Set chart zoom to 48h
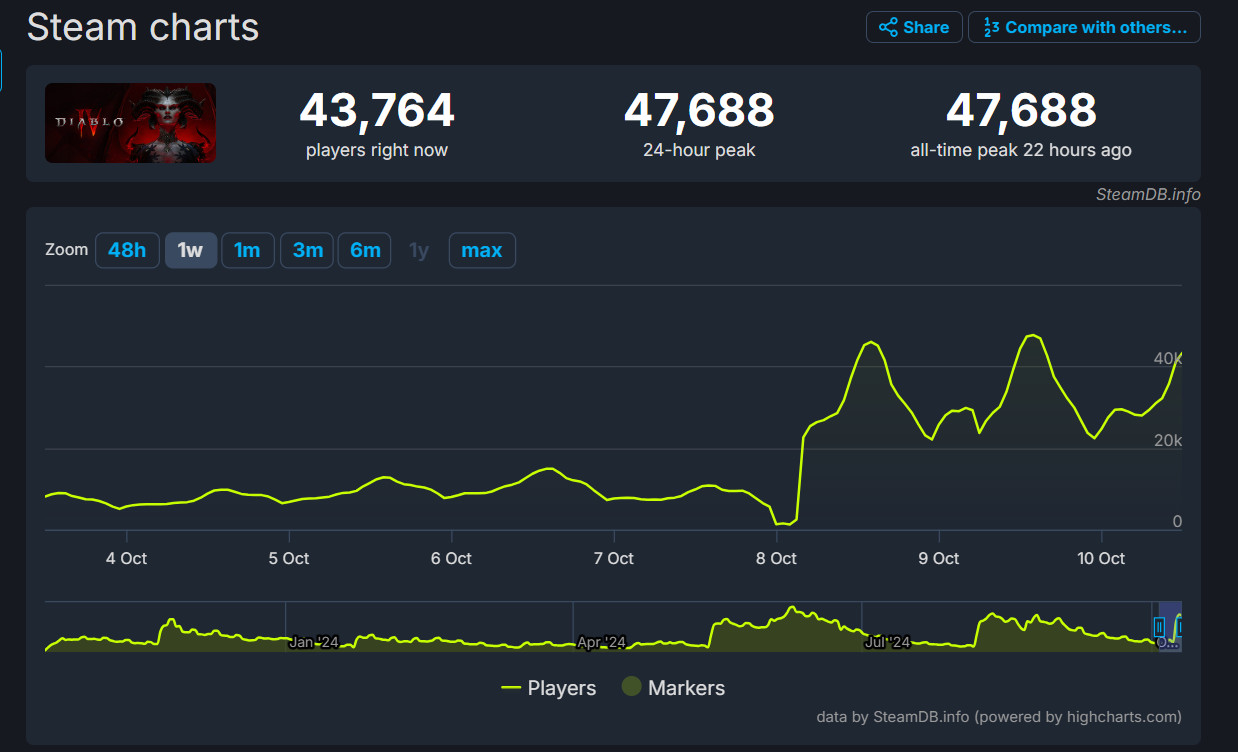This screenshot has width=1238, height=752. coord(127,250)
